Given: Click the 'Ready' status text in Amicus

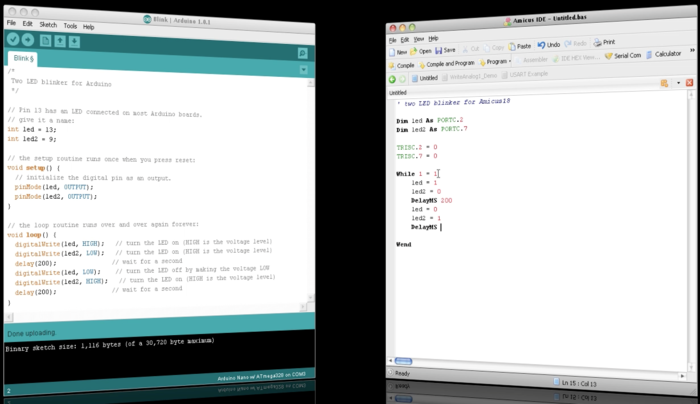Looking at the screenshot, I should tap(402, 373).
